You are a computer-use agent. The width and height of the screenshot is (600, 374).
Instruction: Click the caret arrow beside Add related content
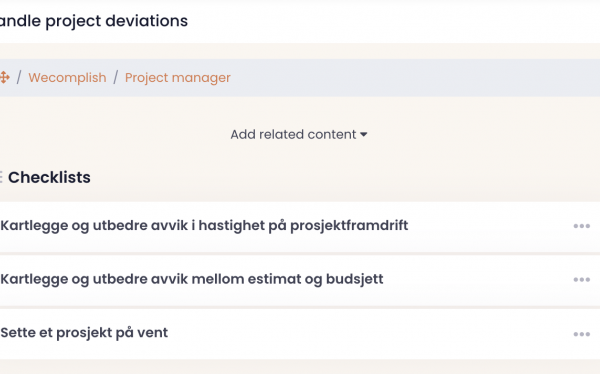364,134
